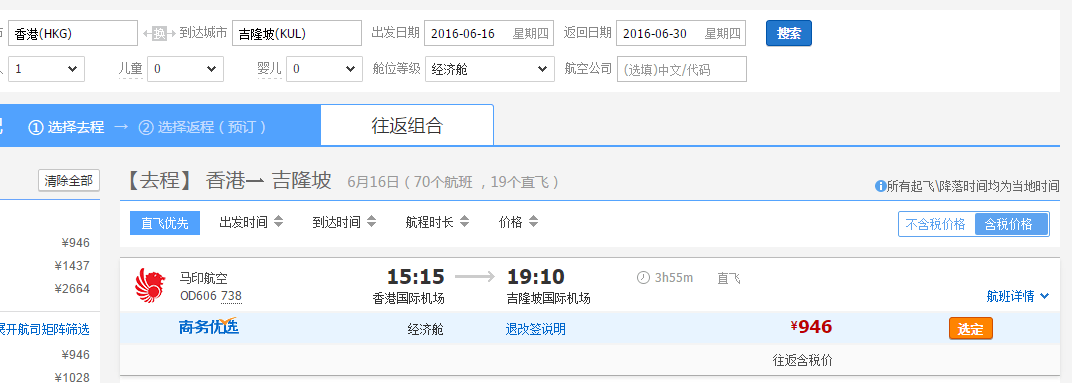Click the 航空公司 optional input field
The image size is (1072, 383).
click(x=682, y=69)
